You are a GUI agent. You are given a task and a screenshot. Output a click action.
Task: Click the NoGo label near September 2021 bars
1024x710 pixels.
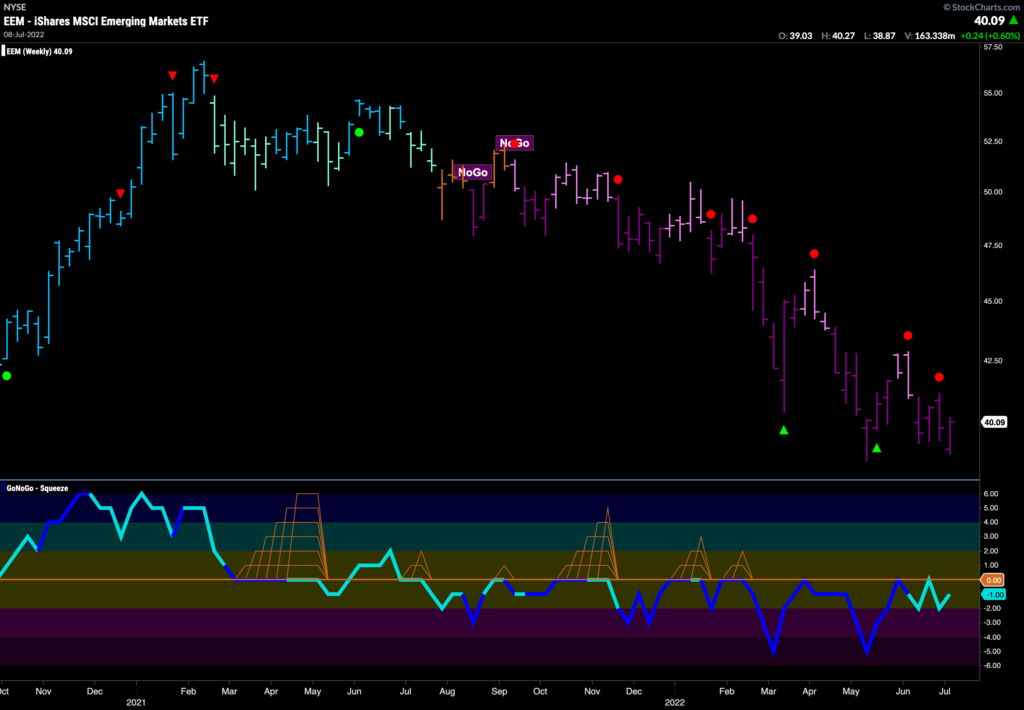[515, 143]
